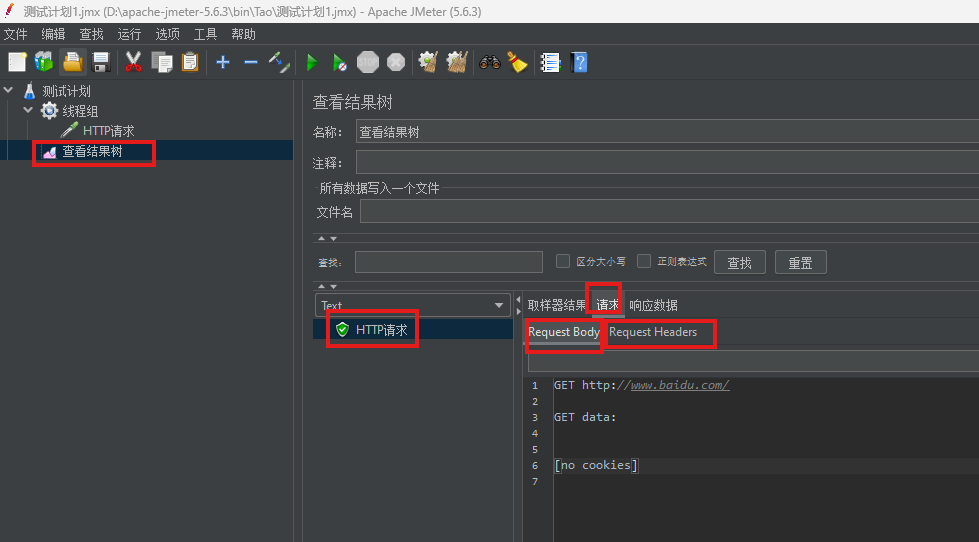Viewport: 979px width, 542px height.
Task: Open the 文件 menu
Action: pos(16,34)
